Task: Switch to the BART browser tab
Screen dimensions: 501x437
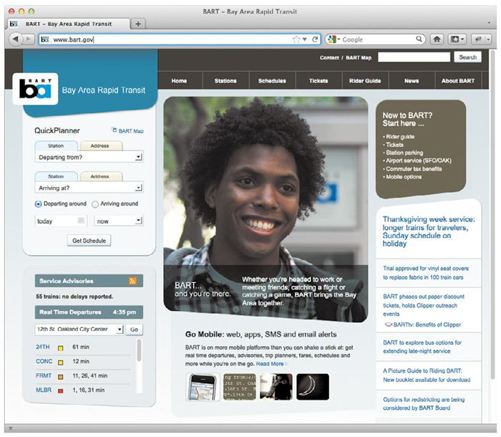Action: click(68, 24)
